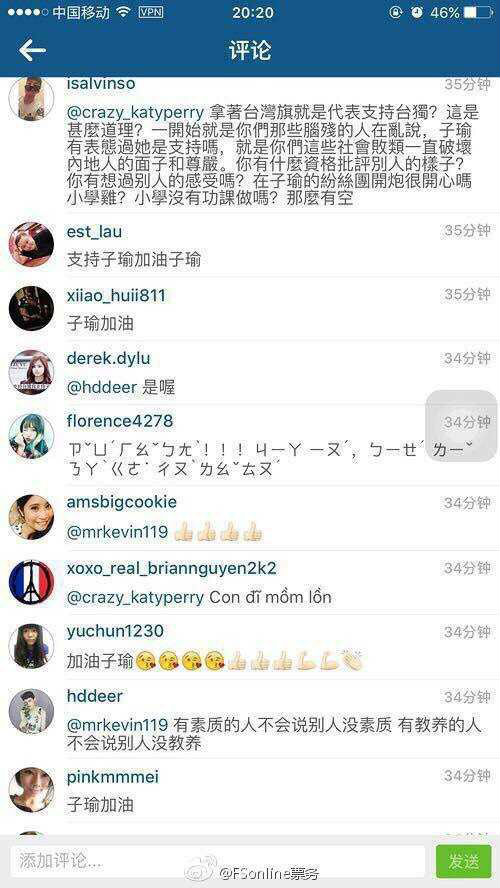
Task: Open hddeer's avatar
Action: pyautogui.click(x=31, y=711)
